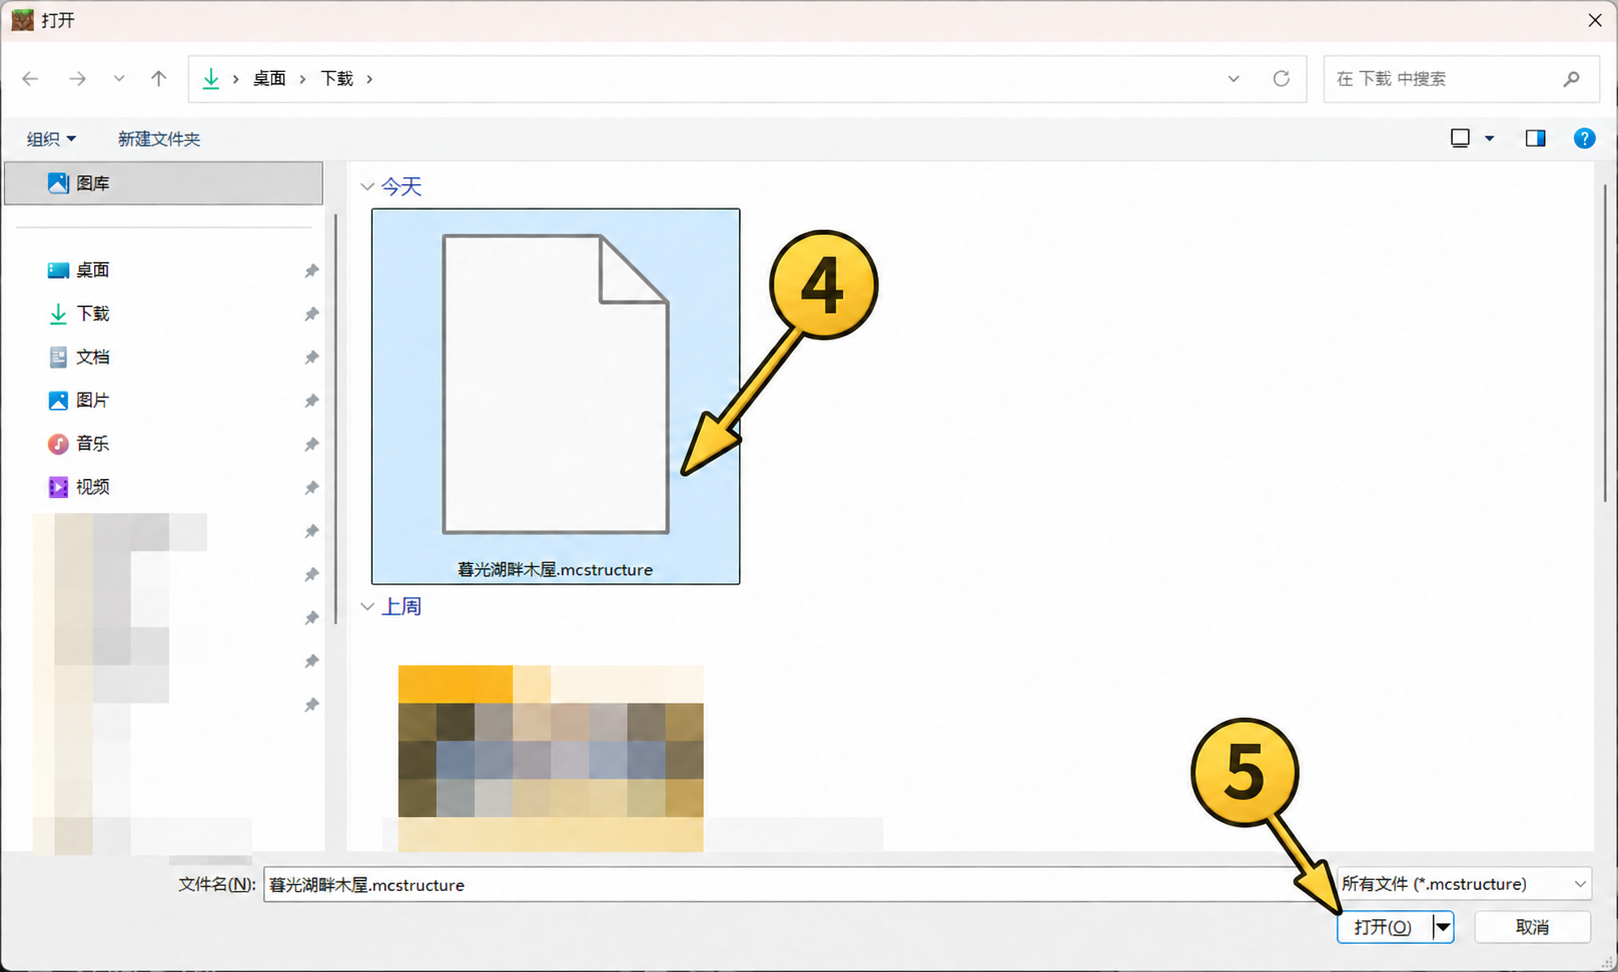Select 桌面 in the address path
This screenshot has width=1618, height=972.
point(269,78)
